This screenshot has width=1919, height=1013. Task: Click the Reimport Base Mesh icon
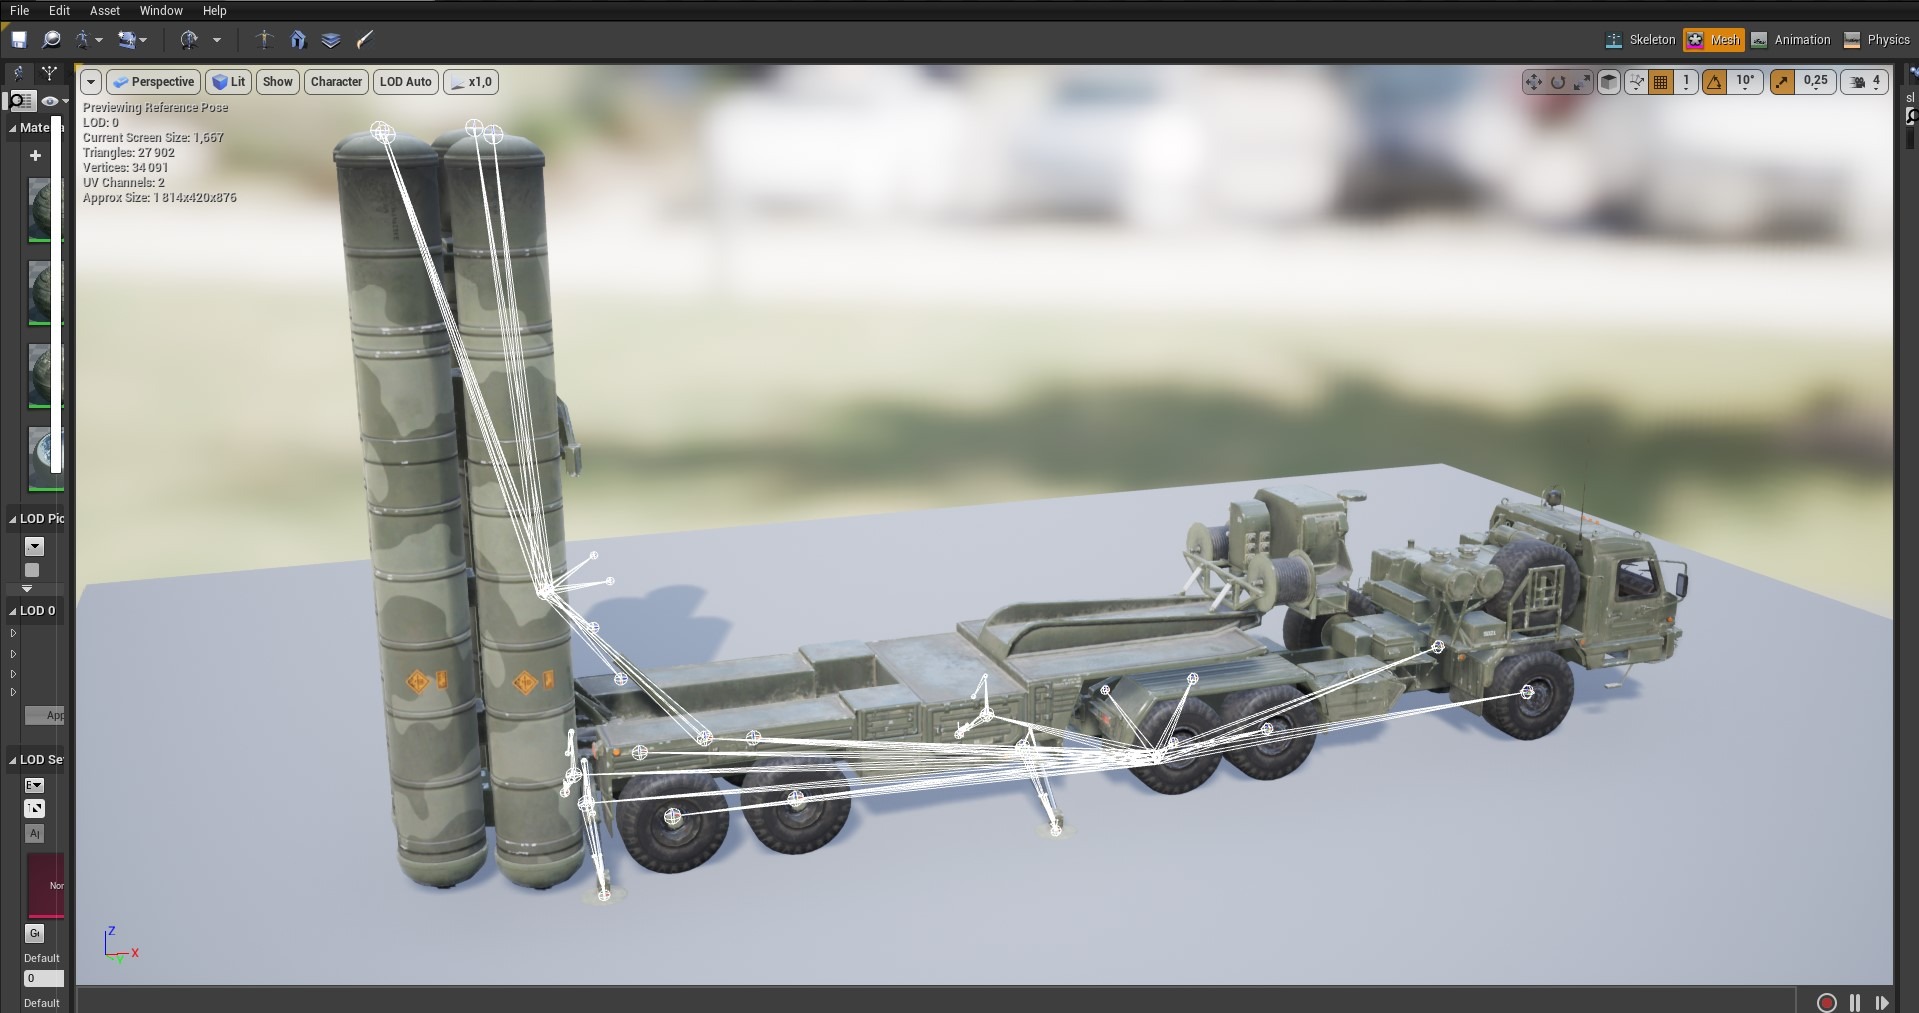point(189,40)
